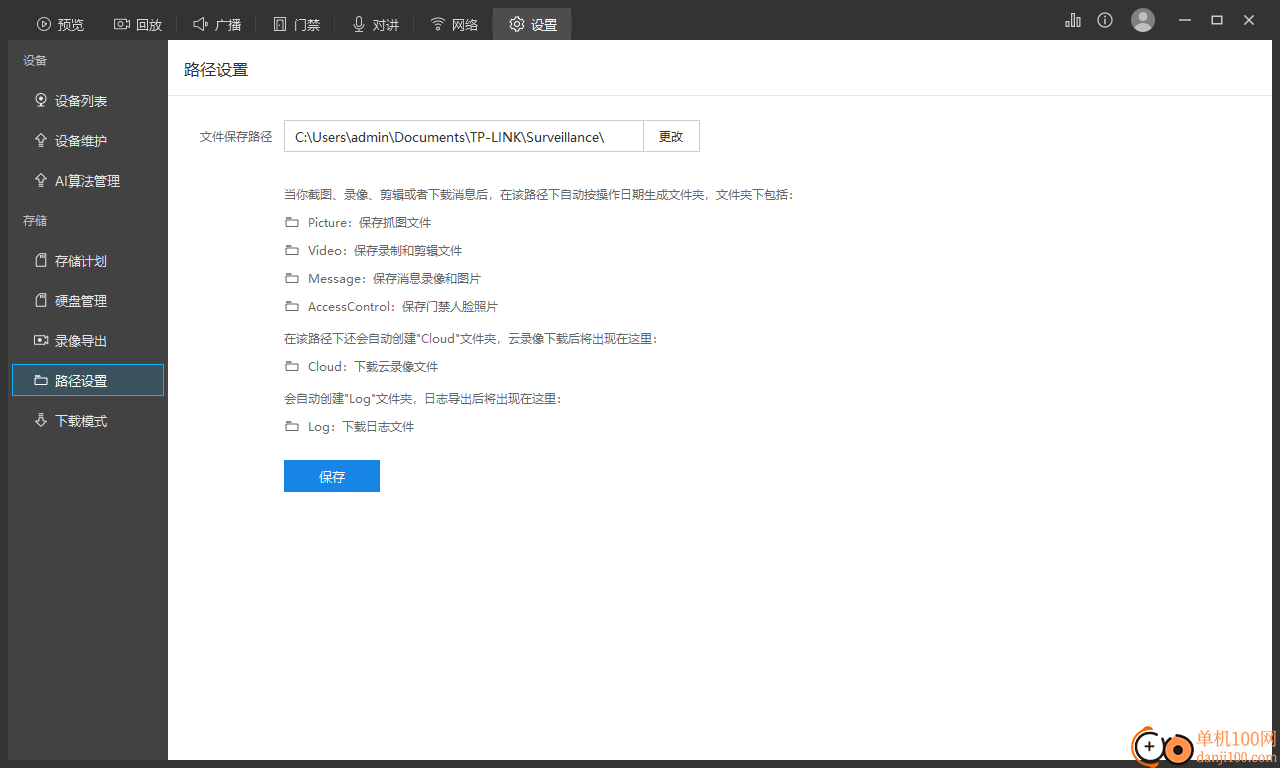Minimize the application window
Viewport: 1280px width, 768px height.
click(1185, 20)
